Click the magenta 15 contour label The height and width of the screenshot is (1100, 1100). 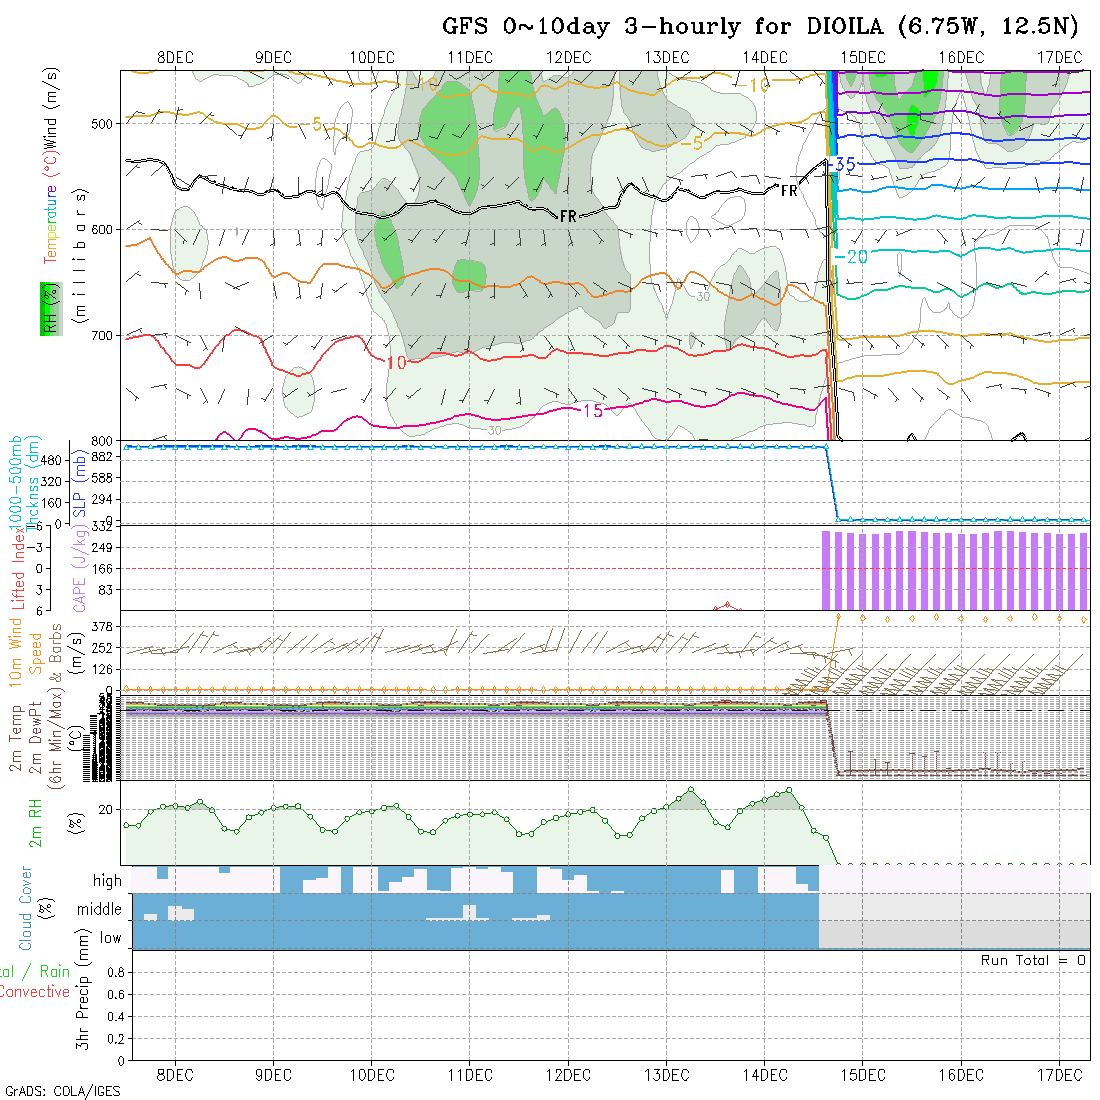pyautogui.click(x=592, y=411)
